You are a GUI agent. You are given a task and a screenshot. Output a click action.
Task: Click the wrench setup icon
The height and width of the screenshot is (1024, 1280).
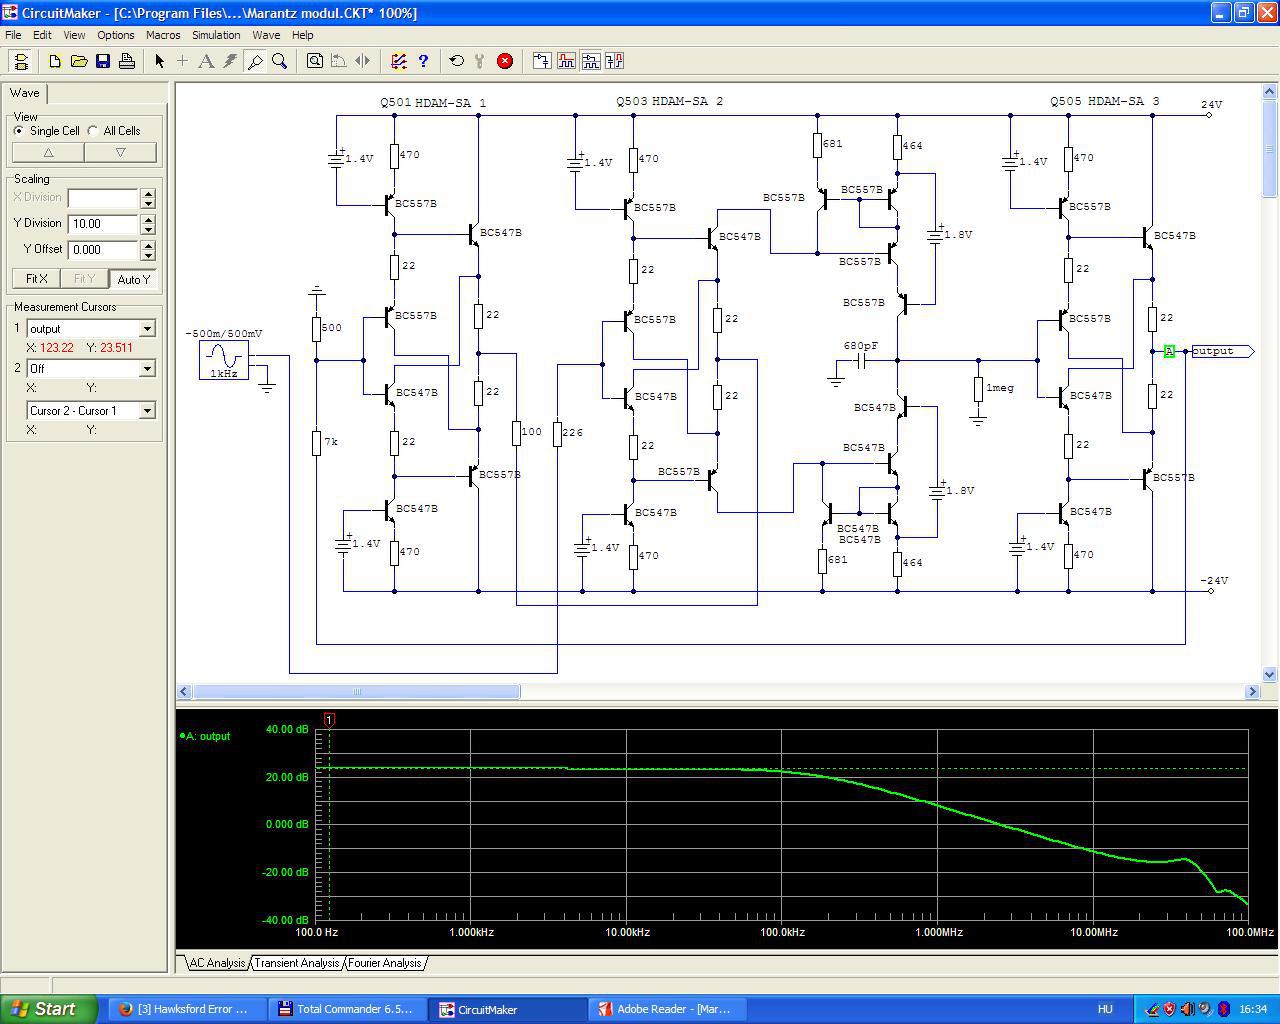coord(480,61)
